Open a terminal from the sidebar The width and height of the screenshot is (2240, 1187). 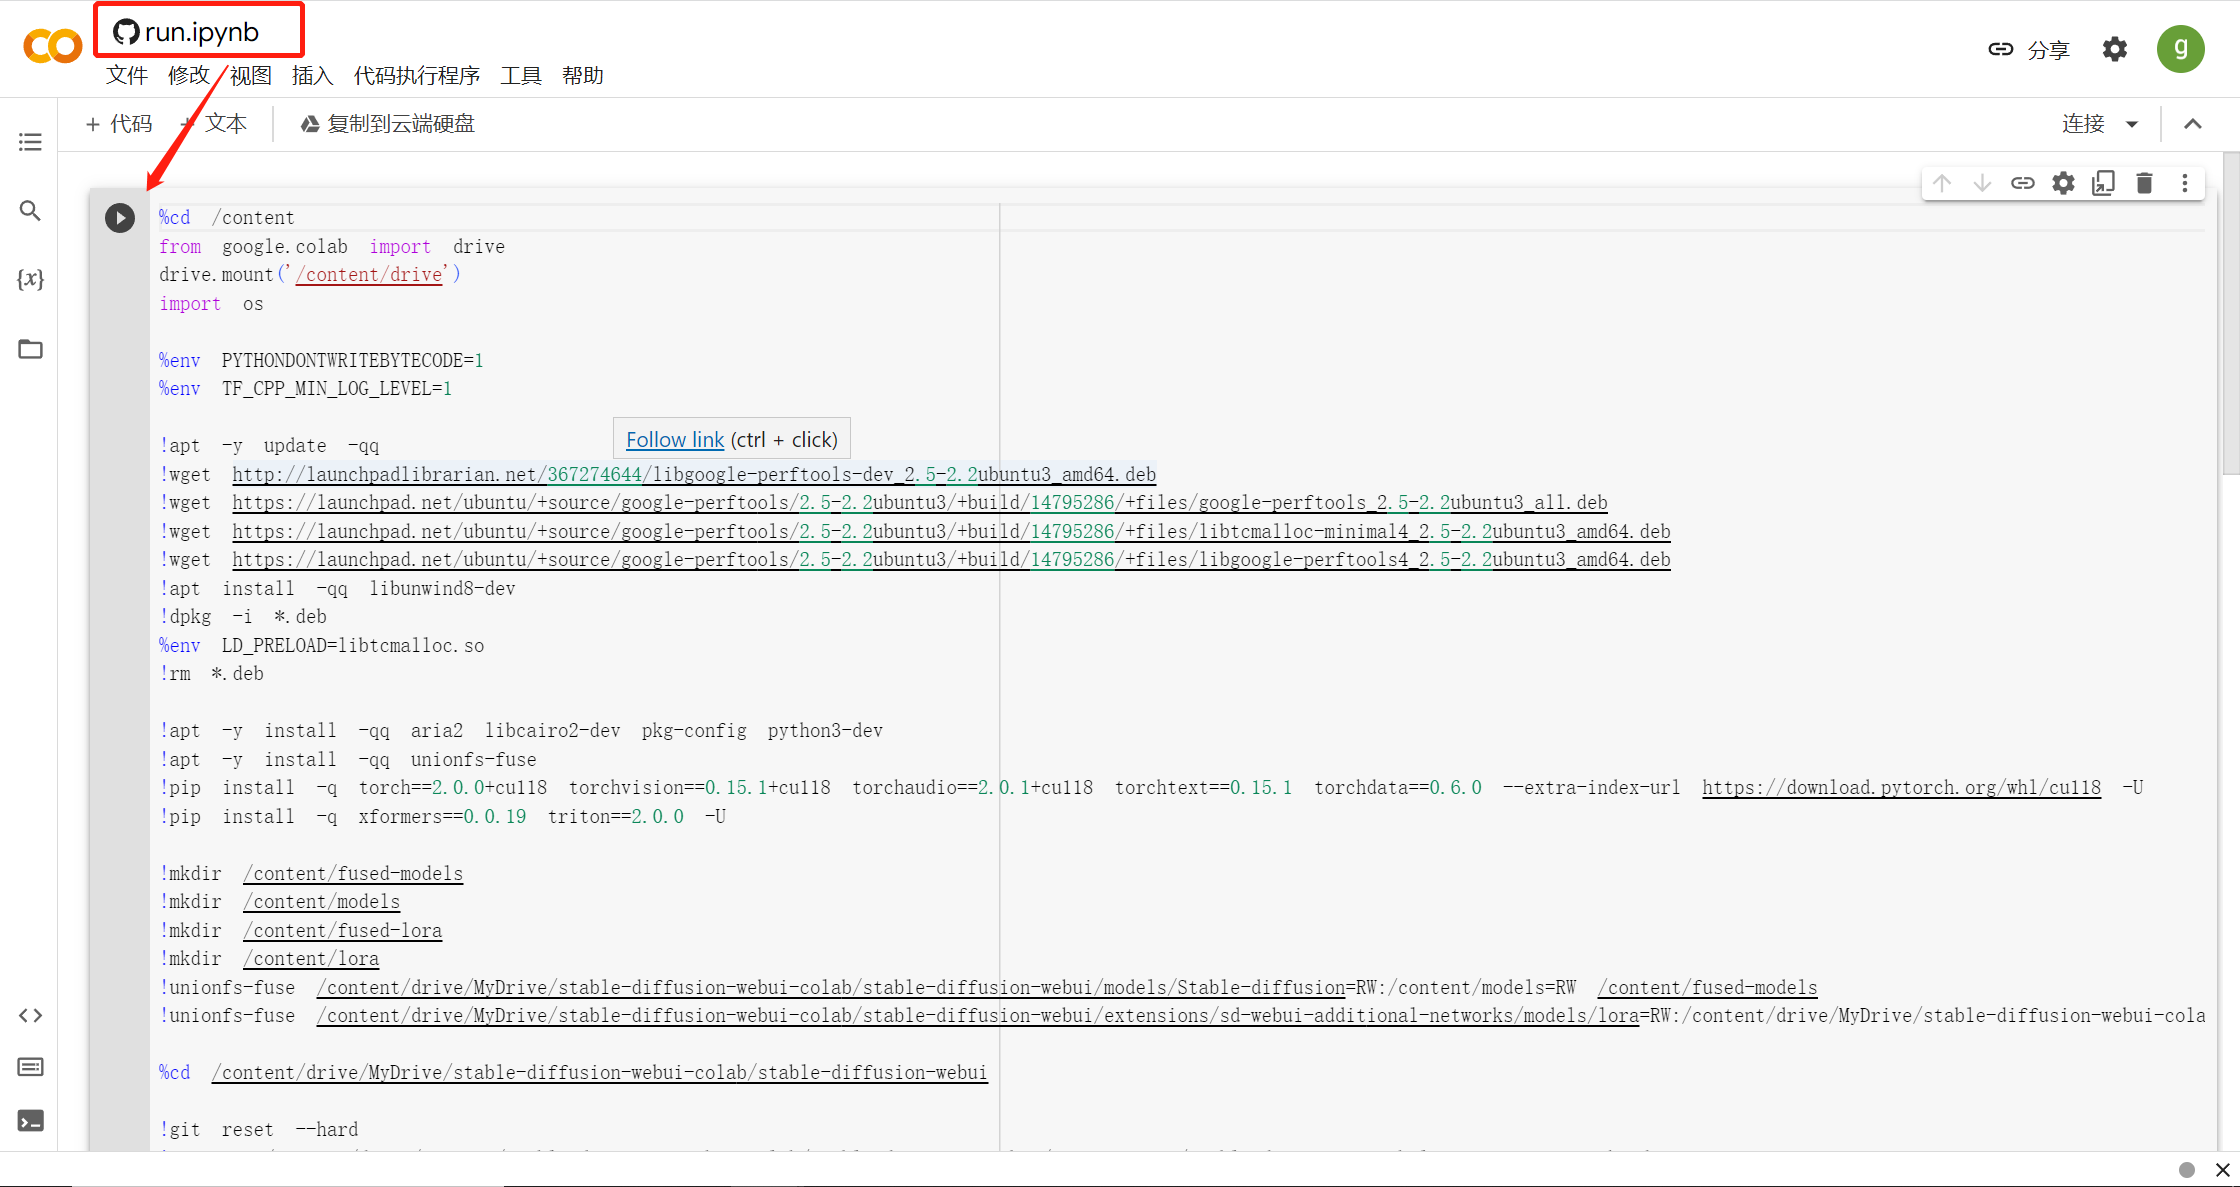click(x=30, y=1120)
